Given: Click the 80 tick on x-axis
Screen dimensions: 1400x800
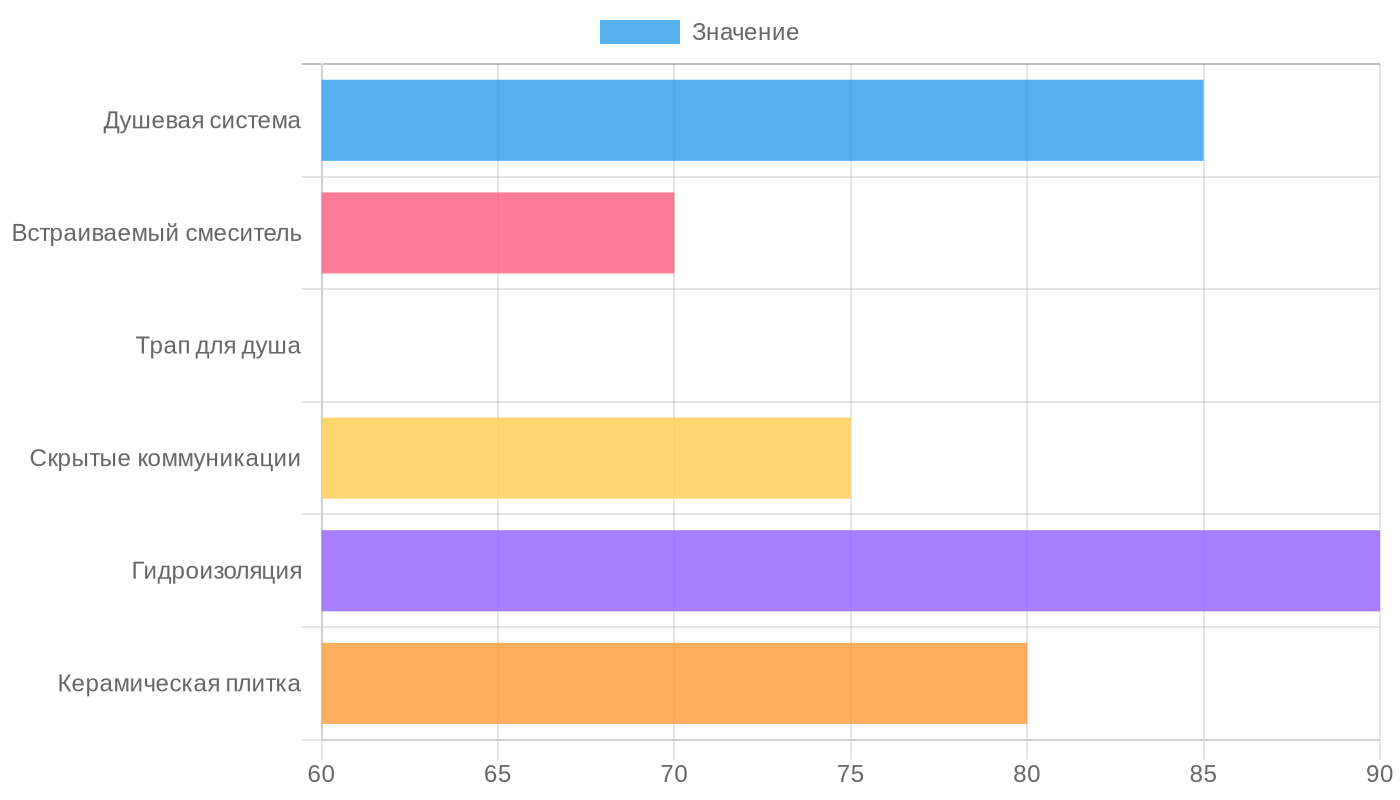Looking at the screenshot, I should pyautogui.click(x=1027, y=774).
